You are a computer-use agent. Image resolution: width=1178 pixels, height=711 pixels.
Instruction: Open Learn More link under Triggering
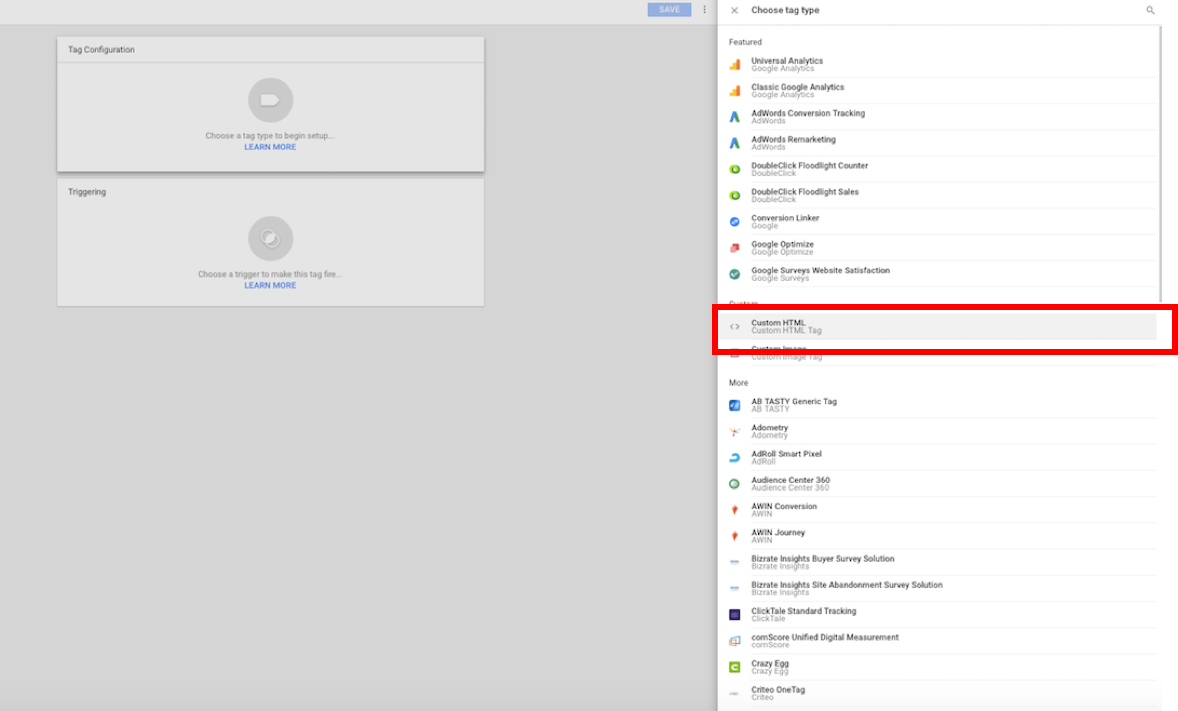(270, 285)
